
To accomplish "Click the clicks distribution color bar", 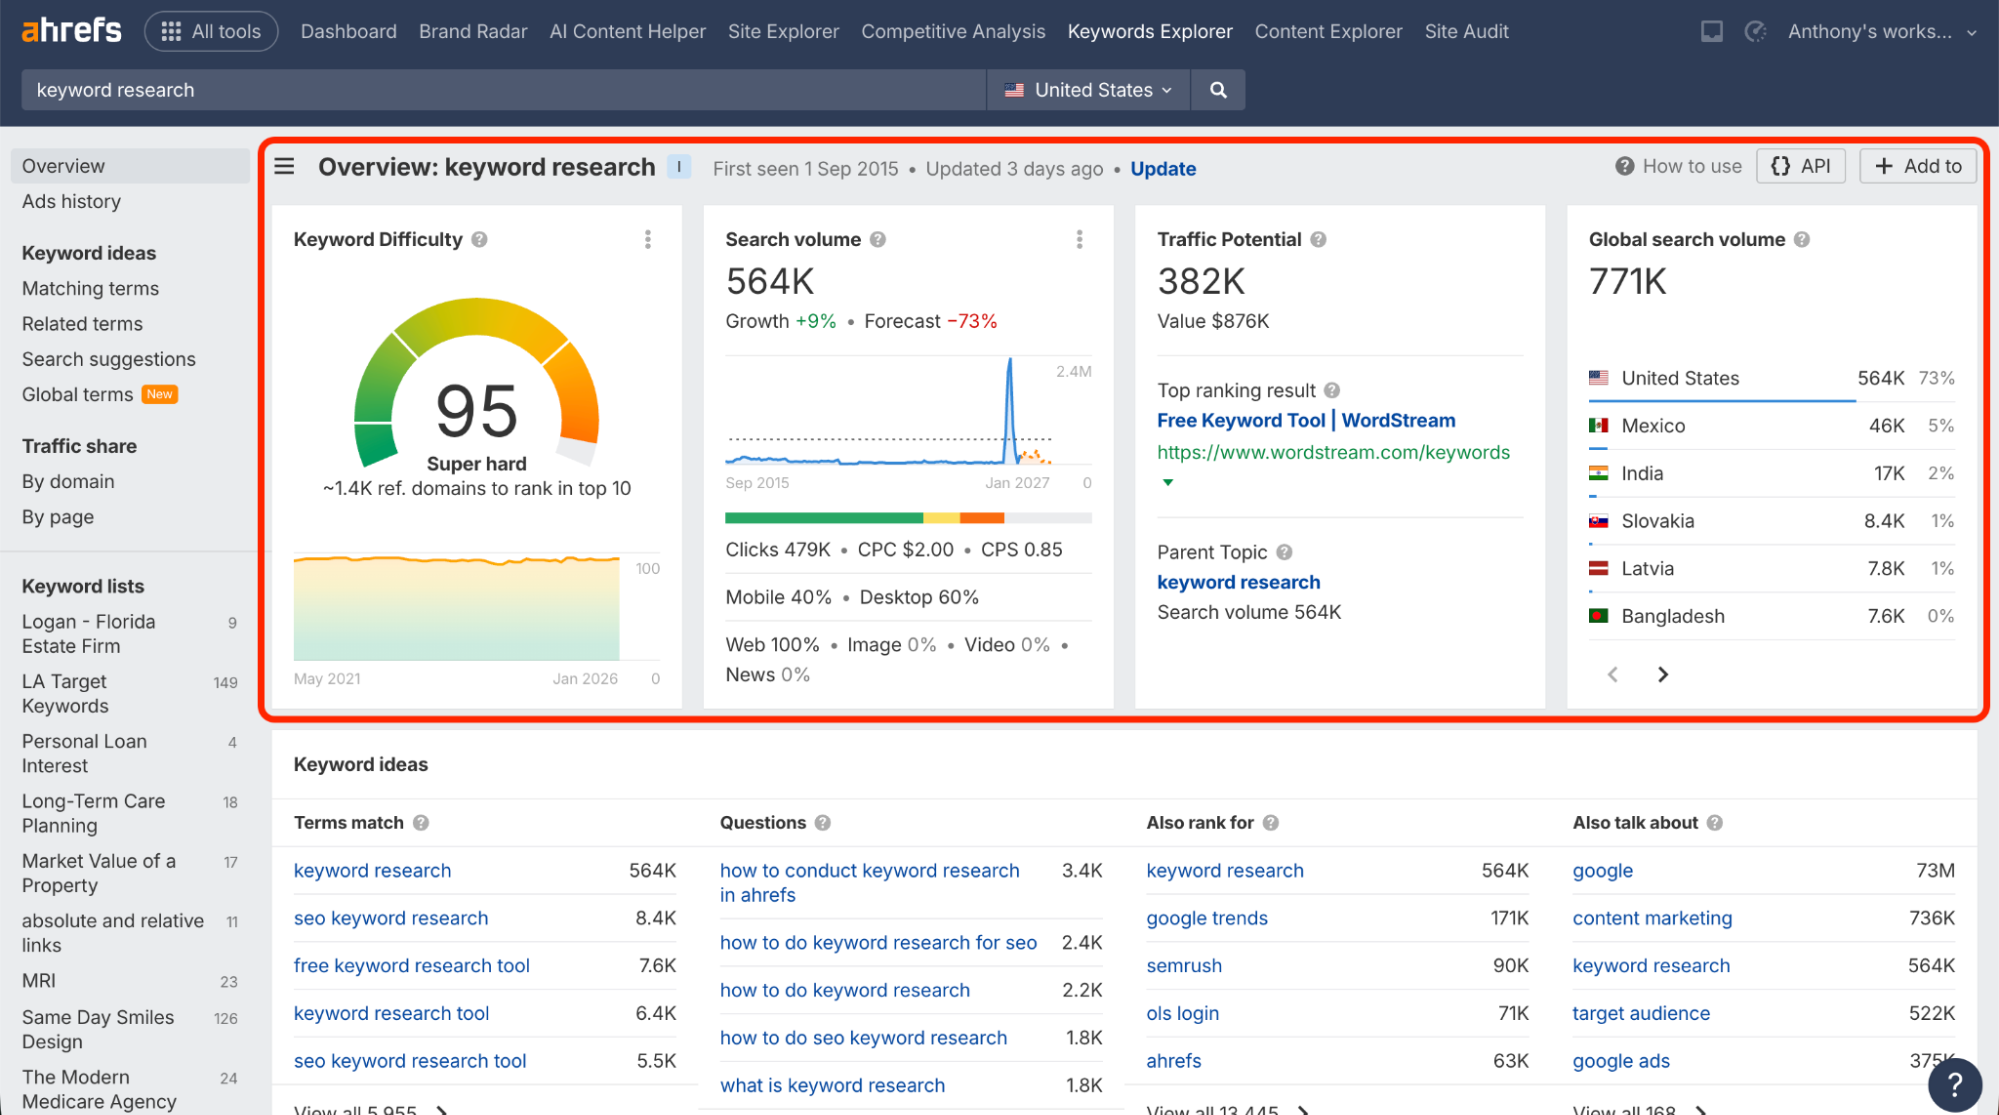I will pos(908,517).
